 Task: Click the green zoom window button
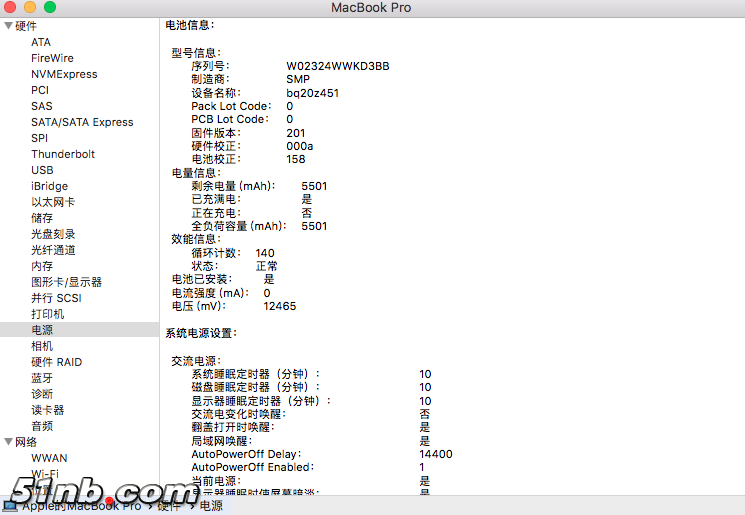(x=50, y=7)
